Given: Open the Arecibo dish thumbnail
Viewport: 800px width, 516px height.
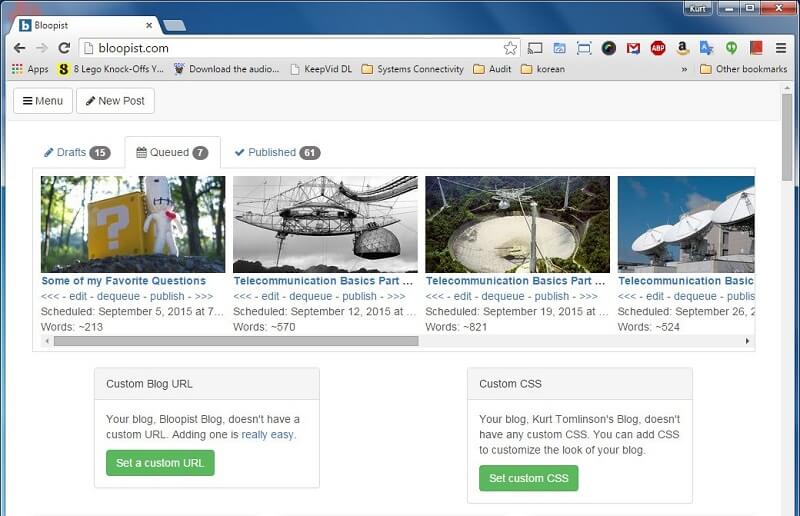Looking at the screenshot, I should click(517, 224).
